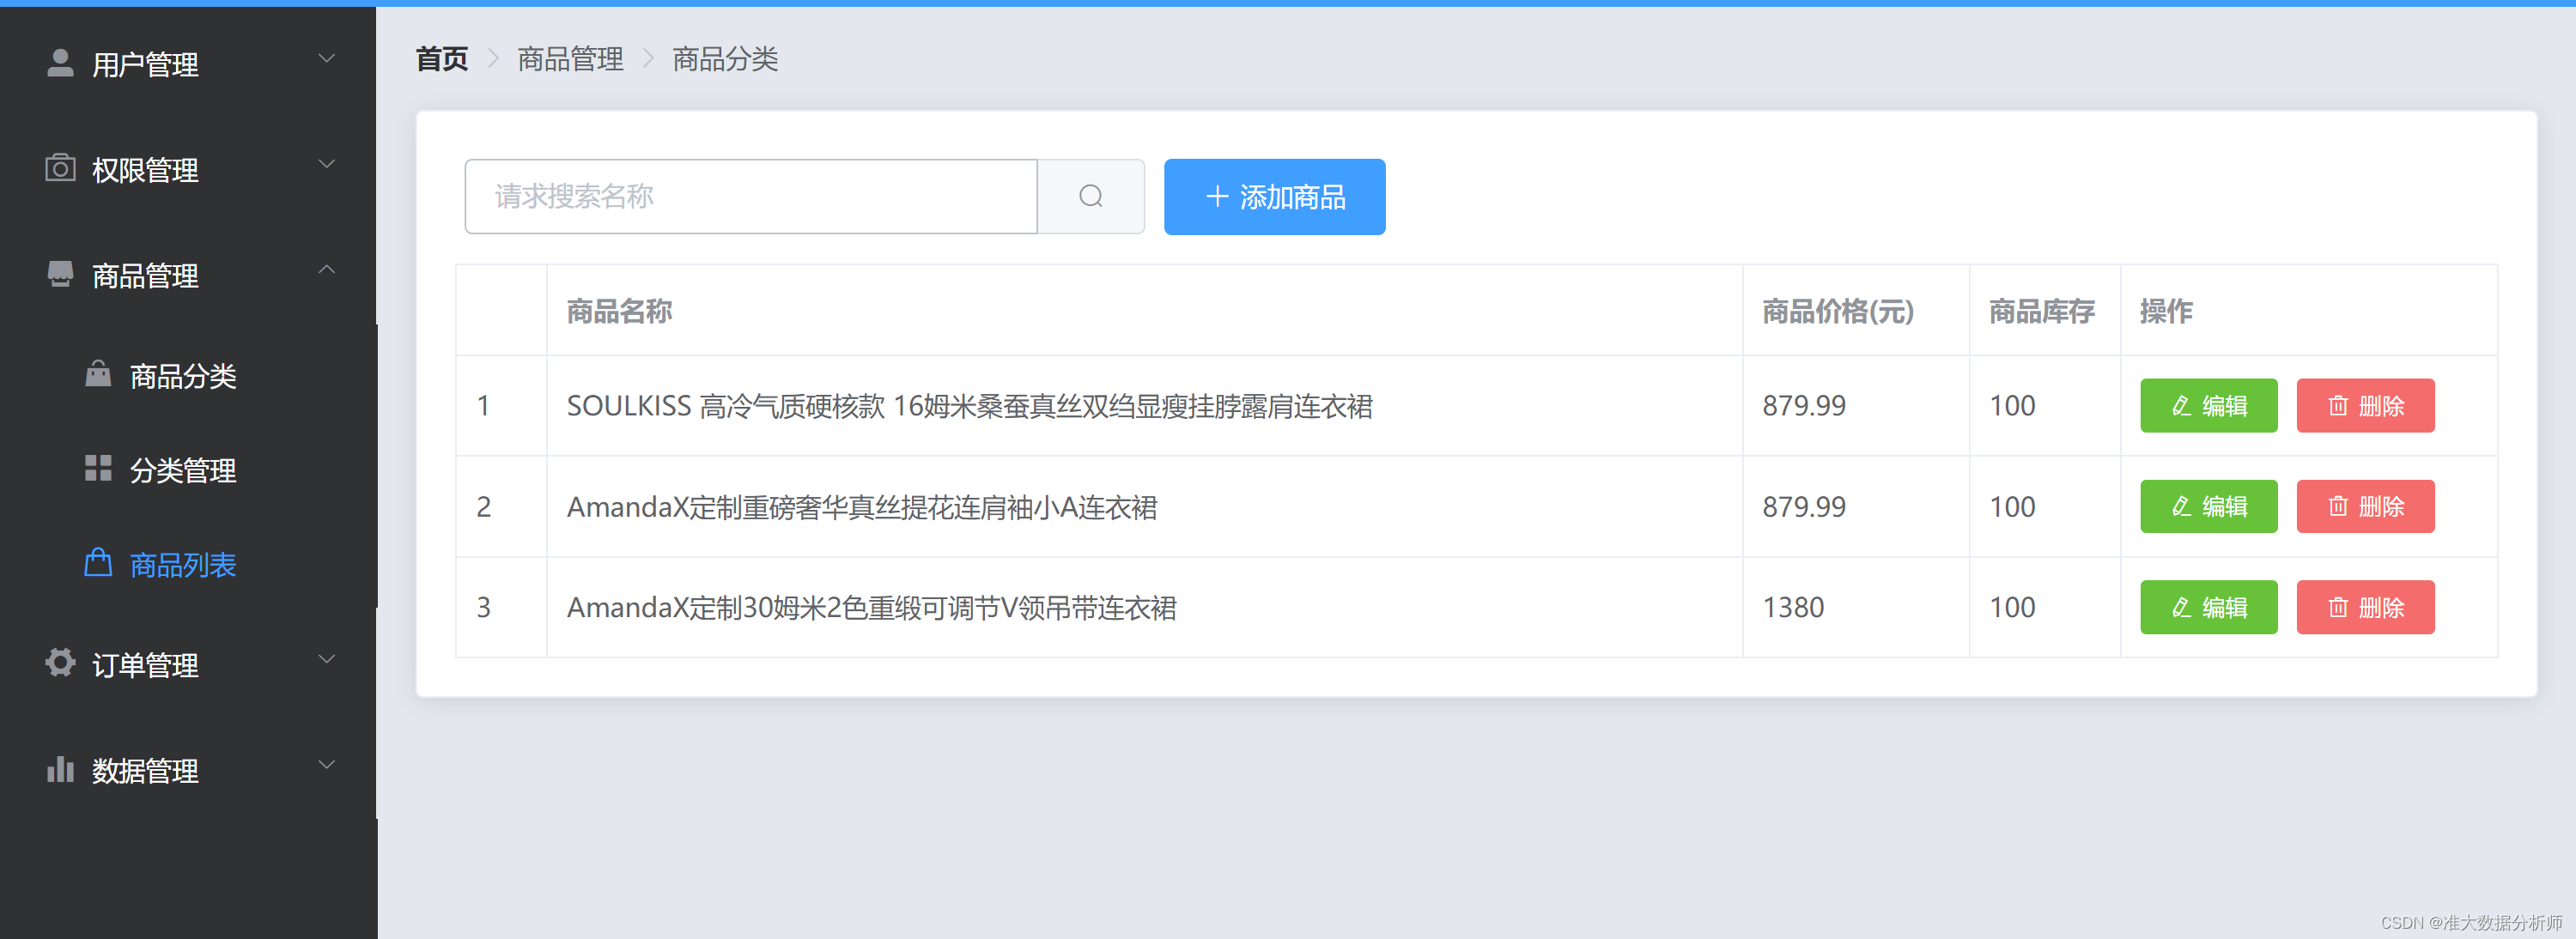The width and height of the screenshot is (2576, 939).
Task: Delete the AmandaX 真丝提花 product row
Action: click(x=2365, y=506)
